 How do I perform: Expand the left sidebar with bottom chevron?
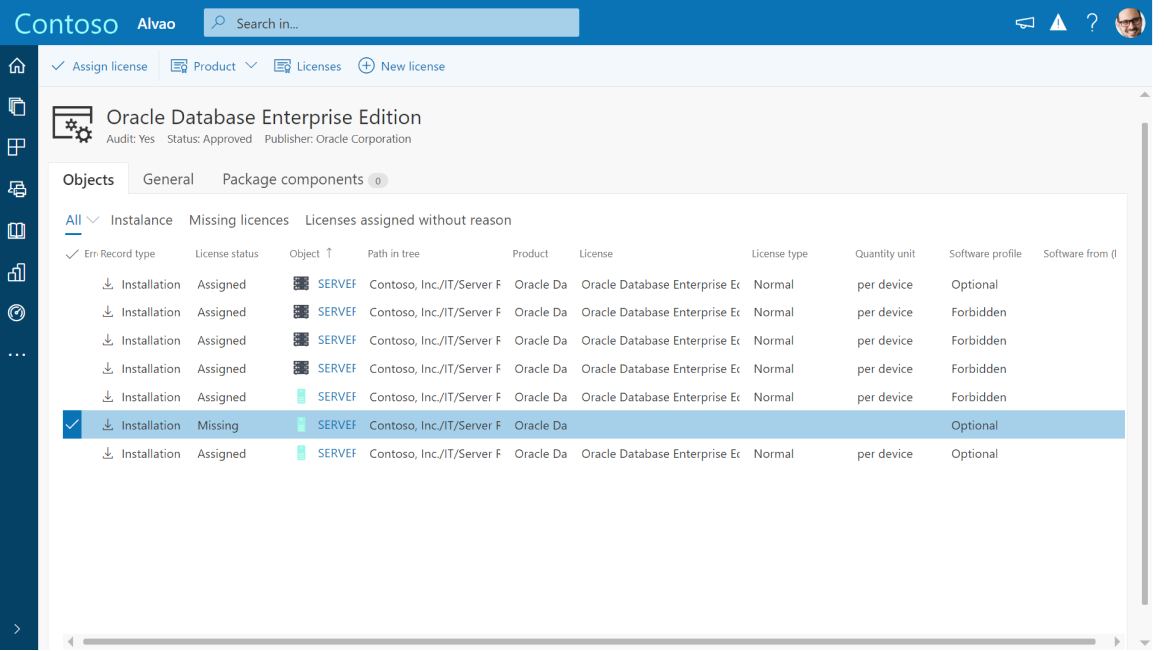17,629
